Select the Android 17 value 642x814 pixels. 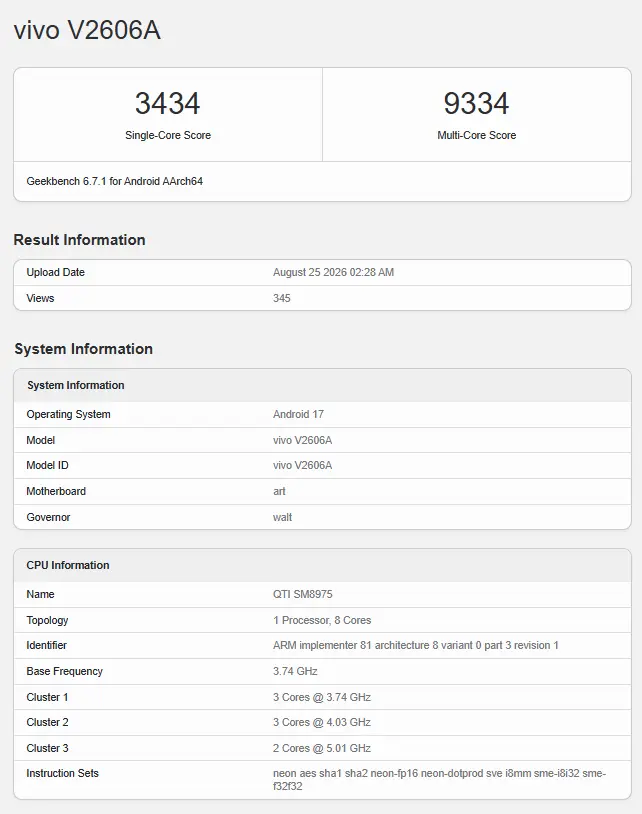(x=298, y=414)
